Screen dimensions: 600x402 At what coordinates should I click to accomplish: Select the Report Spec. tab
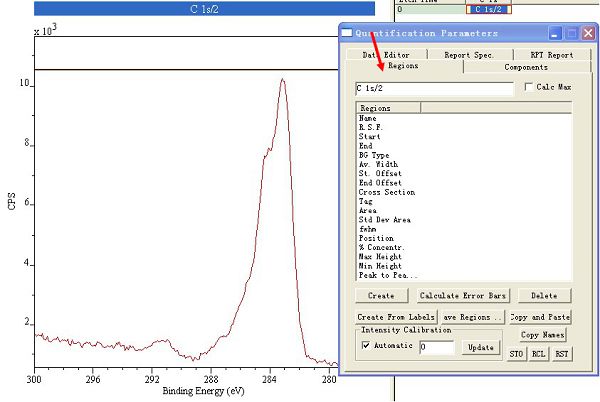pos(470,55)
